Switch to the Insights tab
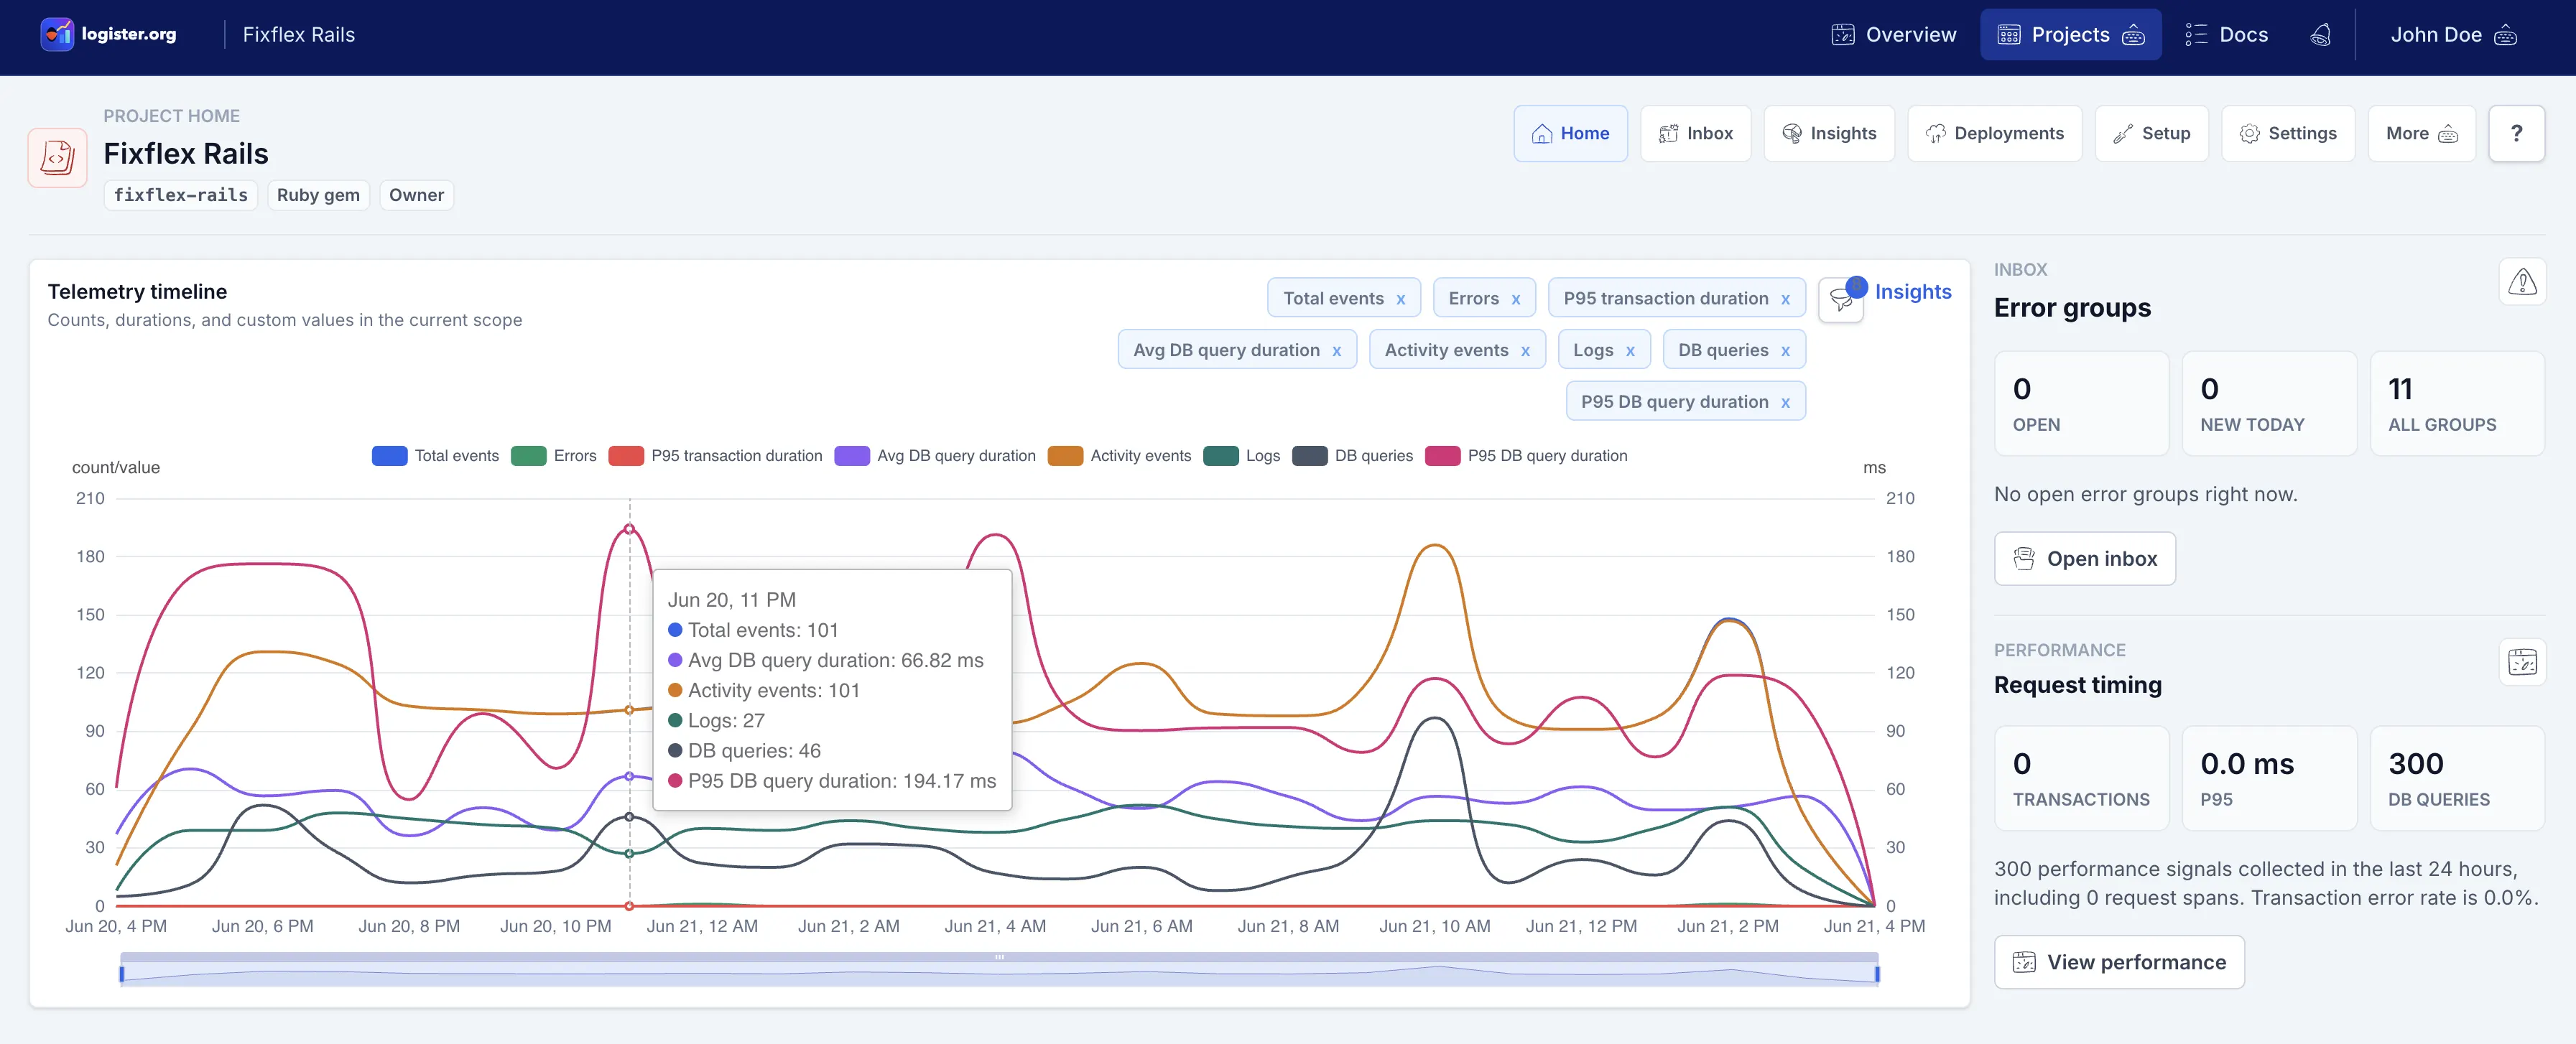The image size is (2576, 1044). (1829, 133)
